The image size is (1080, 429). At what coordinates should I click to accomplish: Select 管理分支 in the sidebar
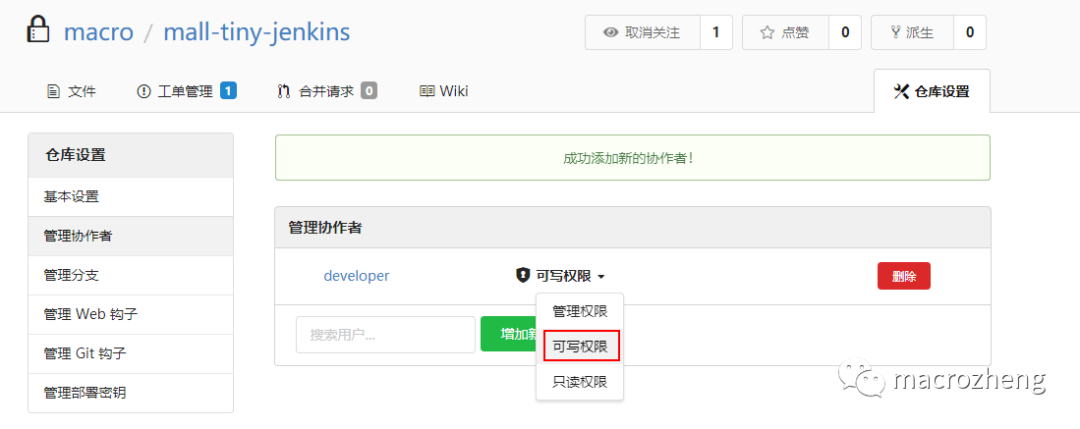[x=131, y=275]
